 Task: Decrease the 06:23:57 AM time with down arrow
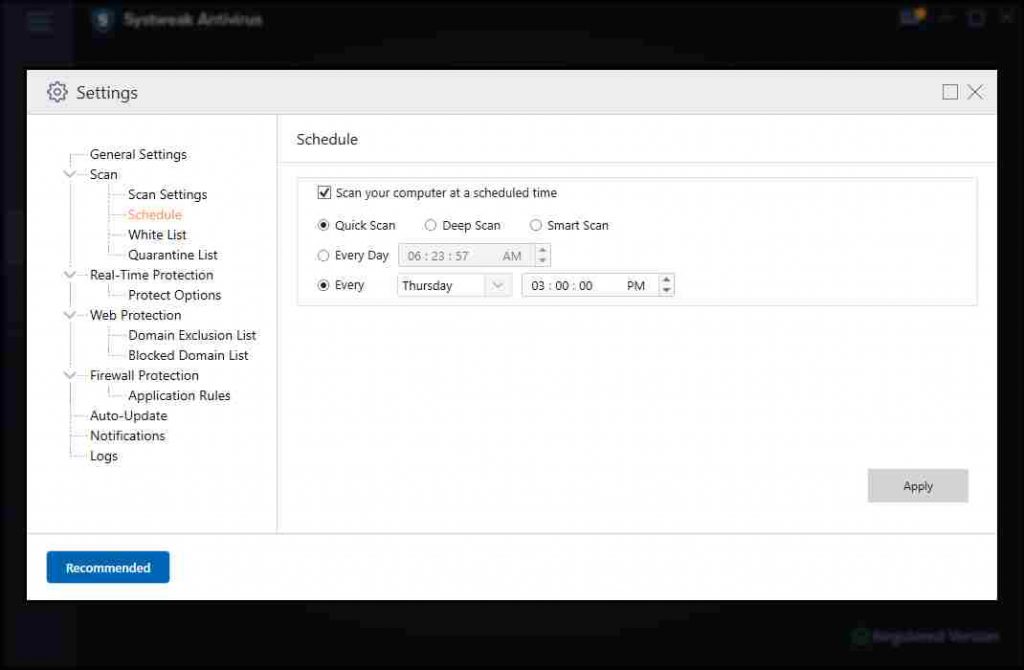(x=542, y=261)
